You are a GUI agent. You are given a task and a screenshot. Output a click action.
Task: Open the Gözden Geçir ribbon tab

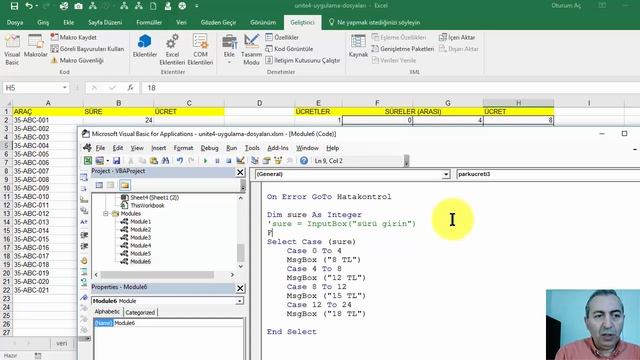(x=218, y=22)
